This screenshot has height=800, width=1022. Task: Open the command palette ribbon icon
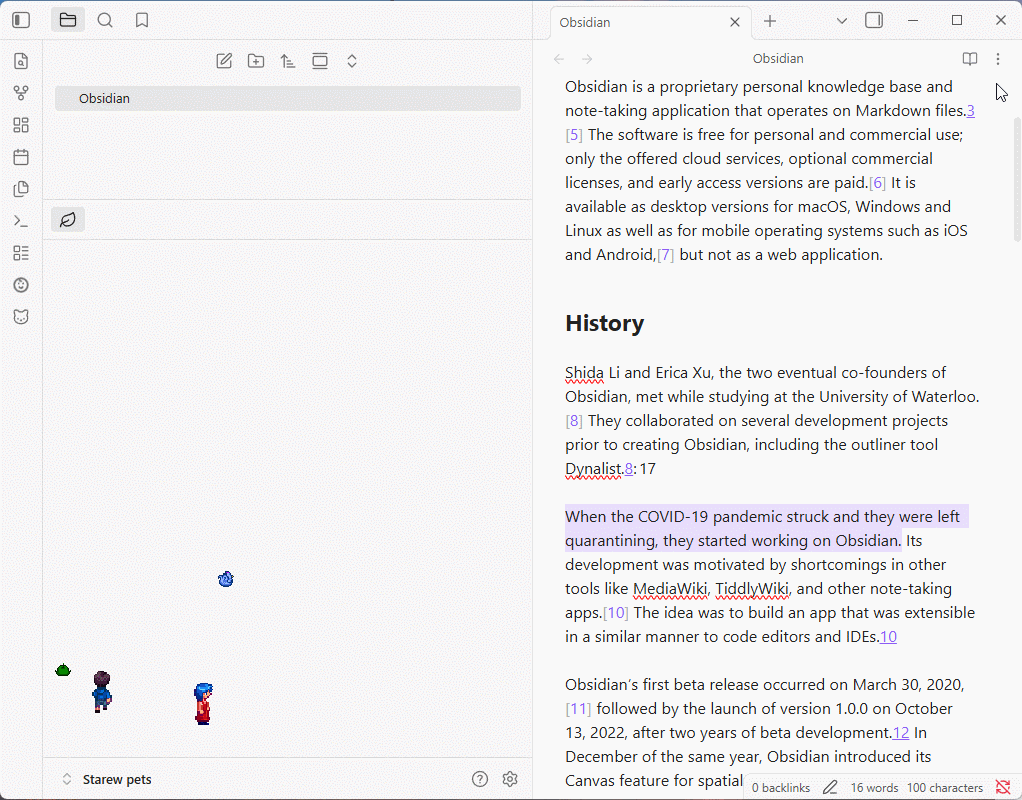click(21, 221)
